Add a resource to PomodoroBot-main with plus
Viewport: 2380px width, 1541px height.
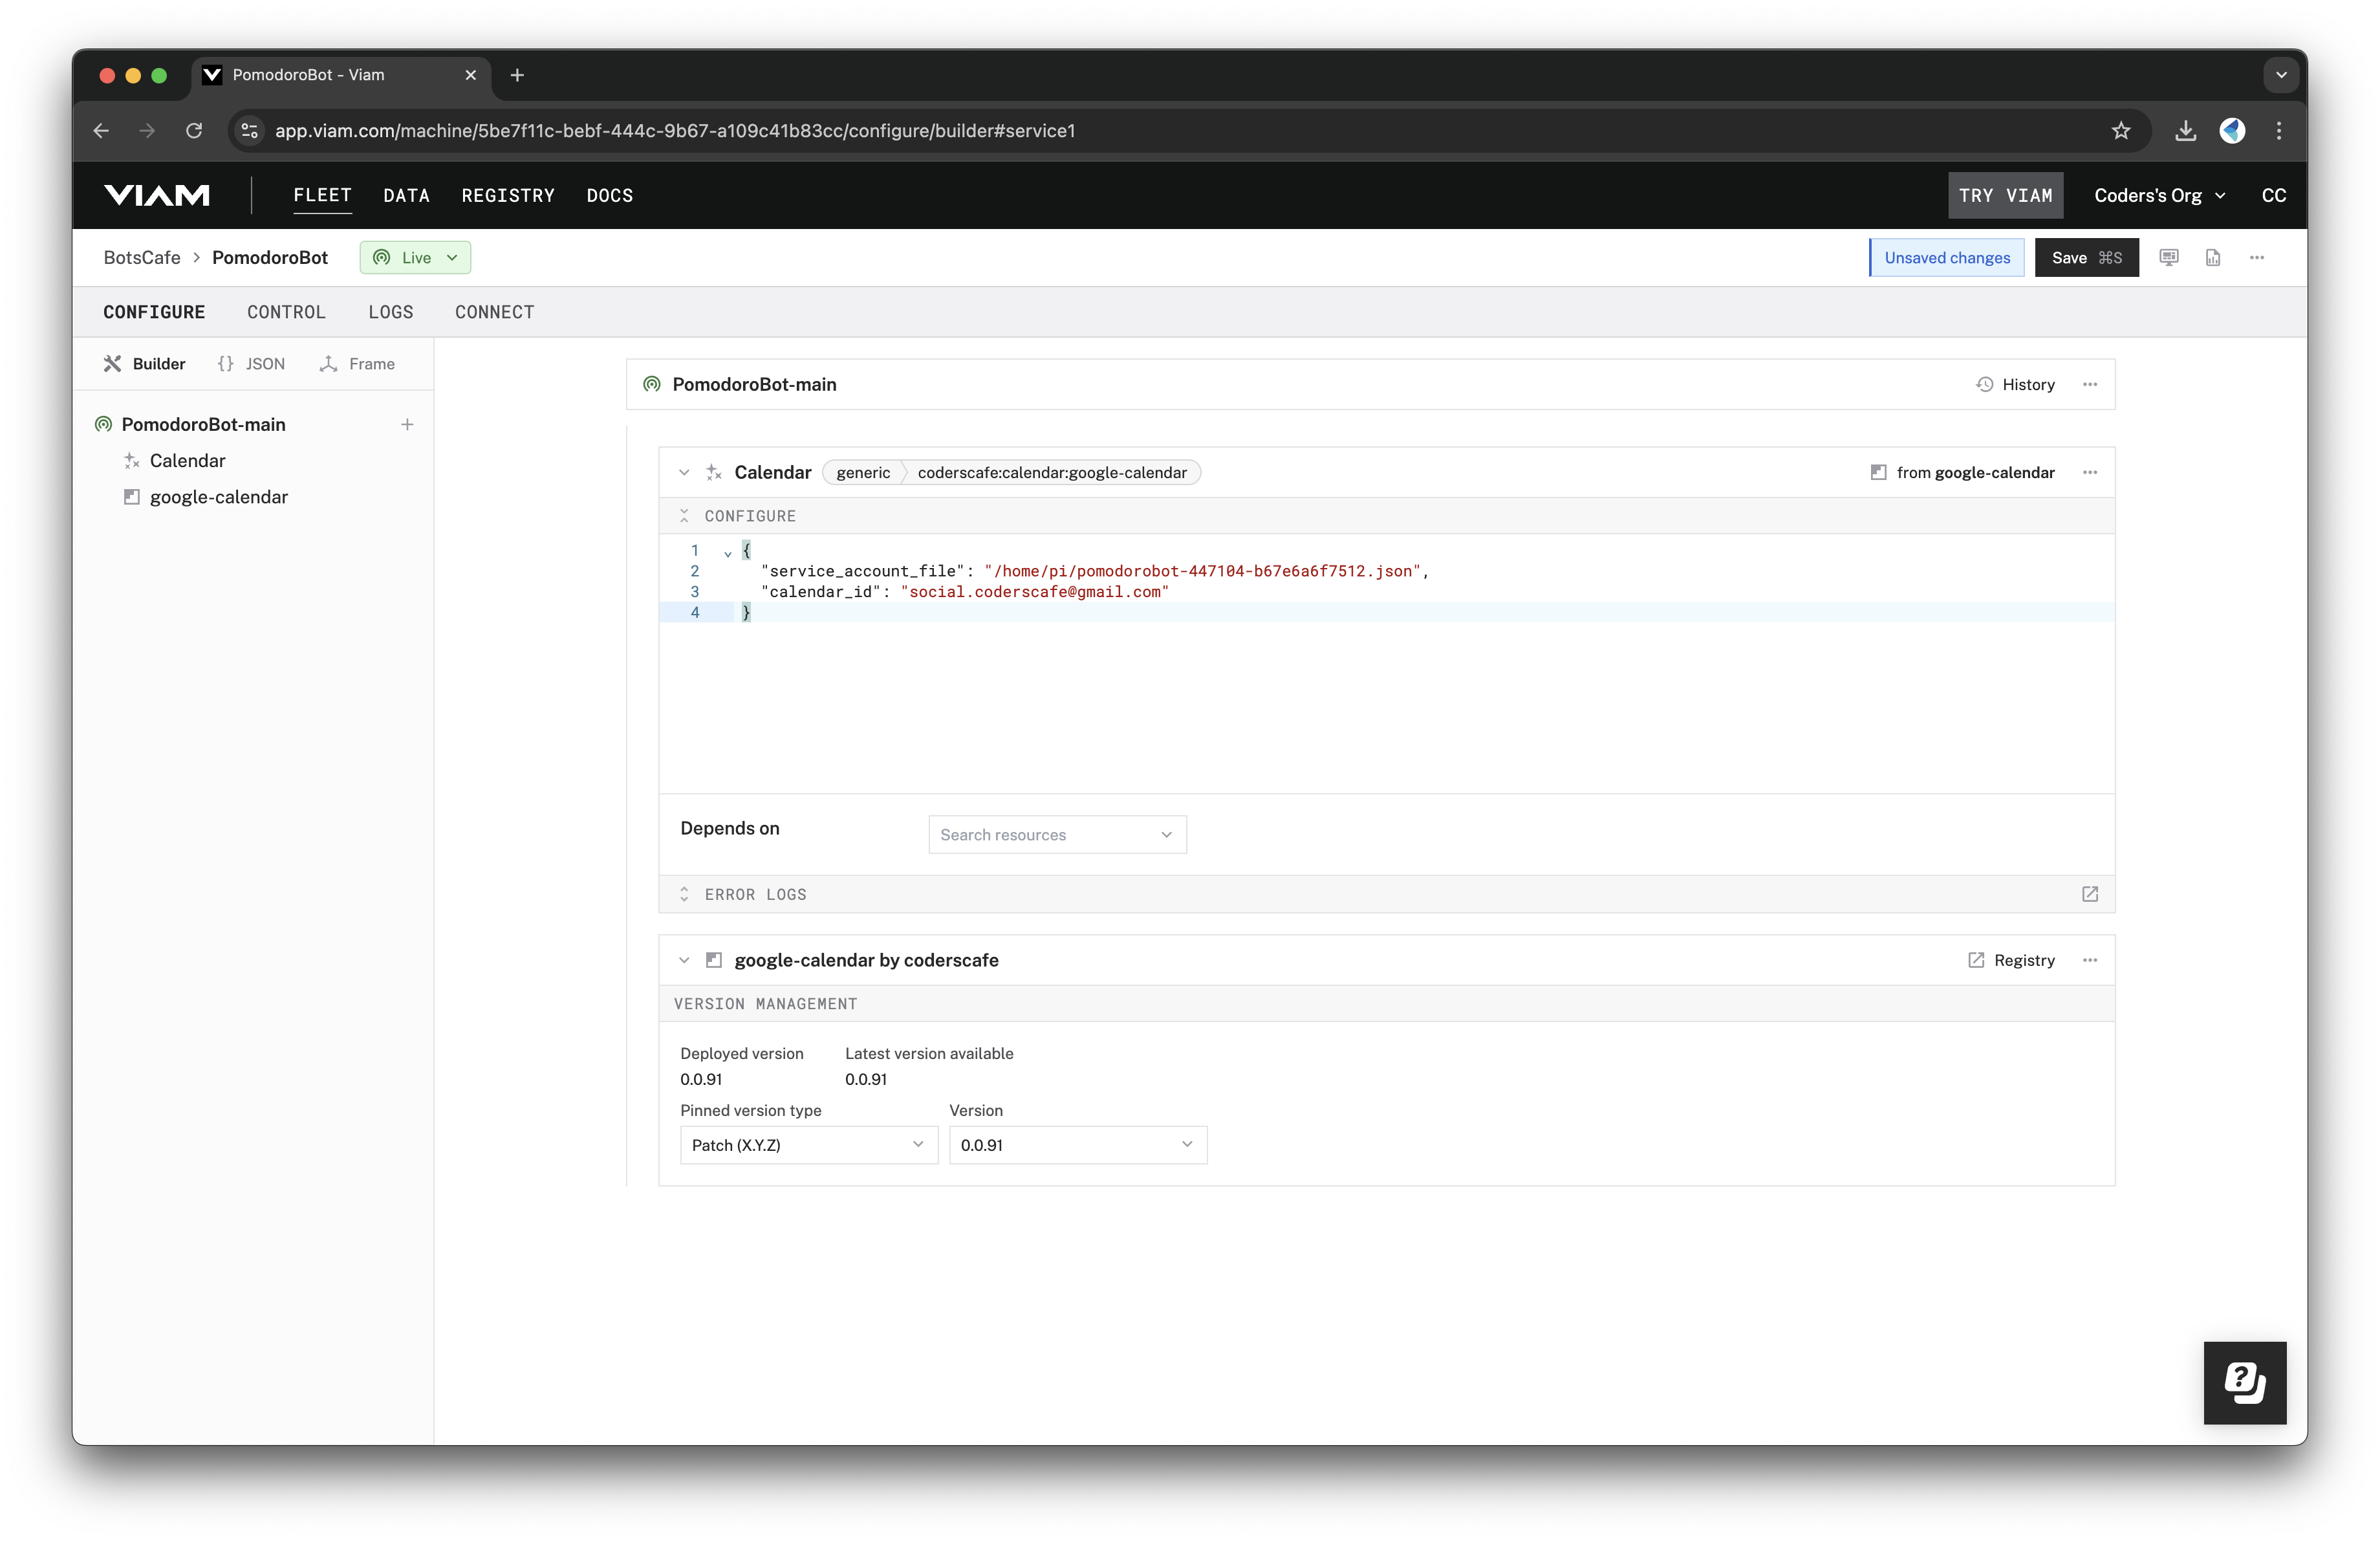[407, 424]
